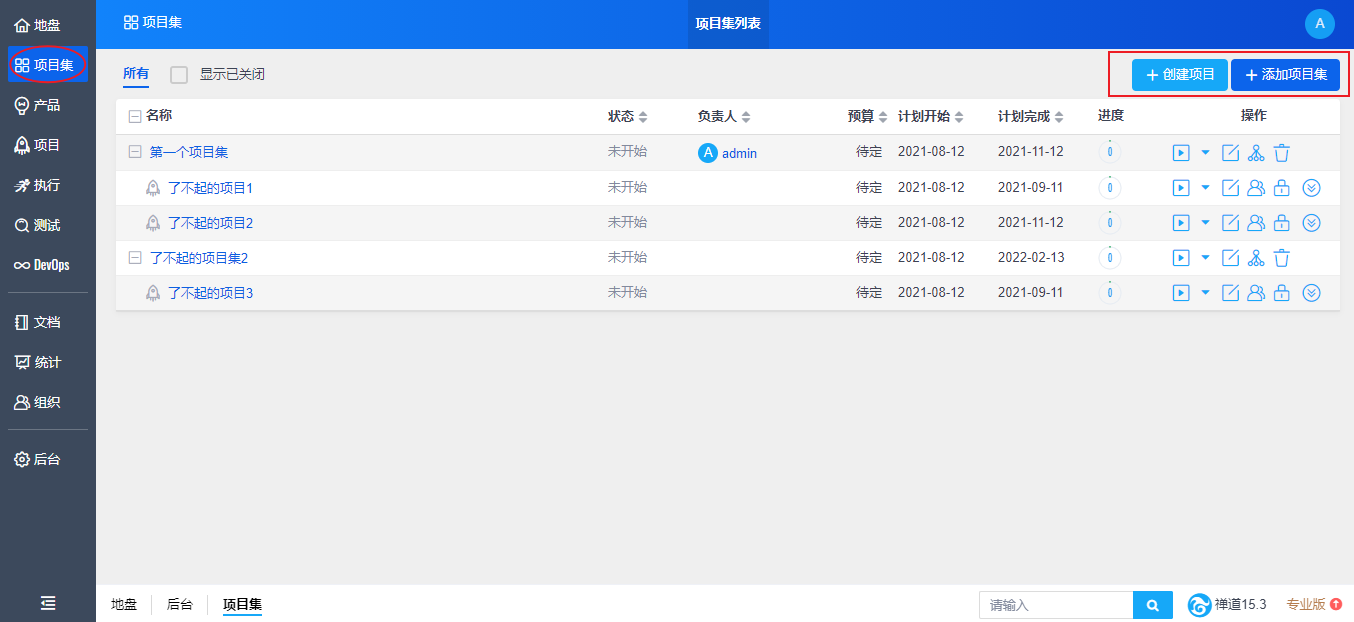Start the project 了不起的项目2
Viewport: 1354px width, 622px height.
[1181, 223]
